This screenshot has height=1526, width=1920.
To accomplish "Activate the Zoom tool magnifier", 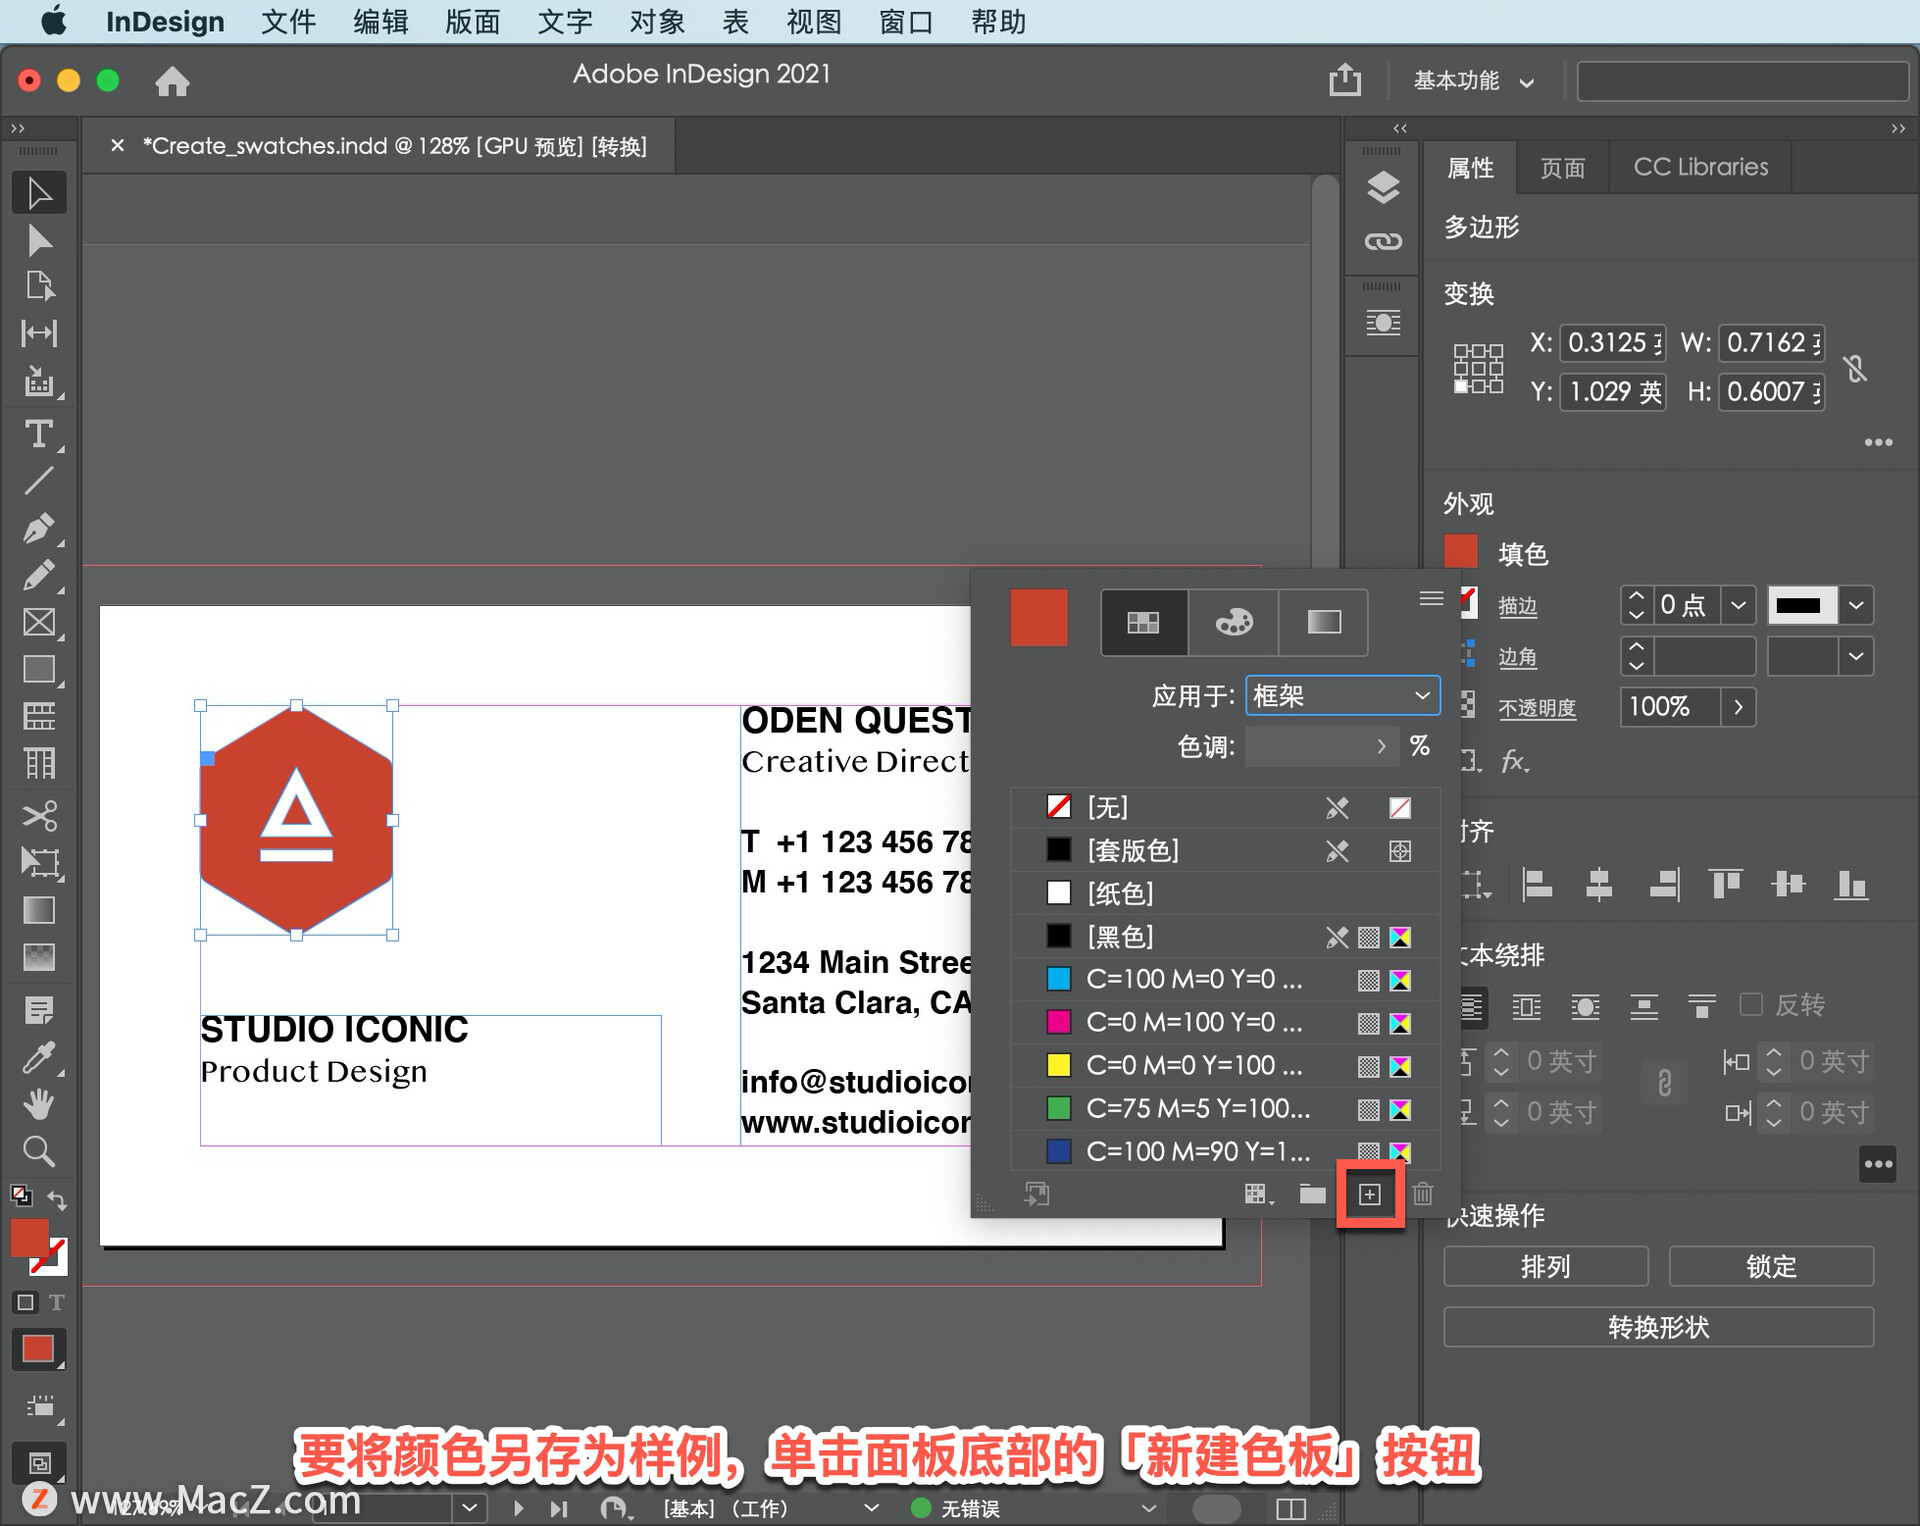I will tap(38, 1152).
